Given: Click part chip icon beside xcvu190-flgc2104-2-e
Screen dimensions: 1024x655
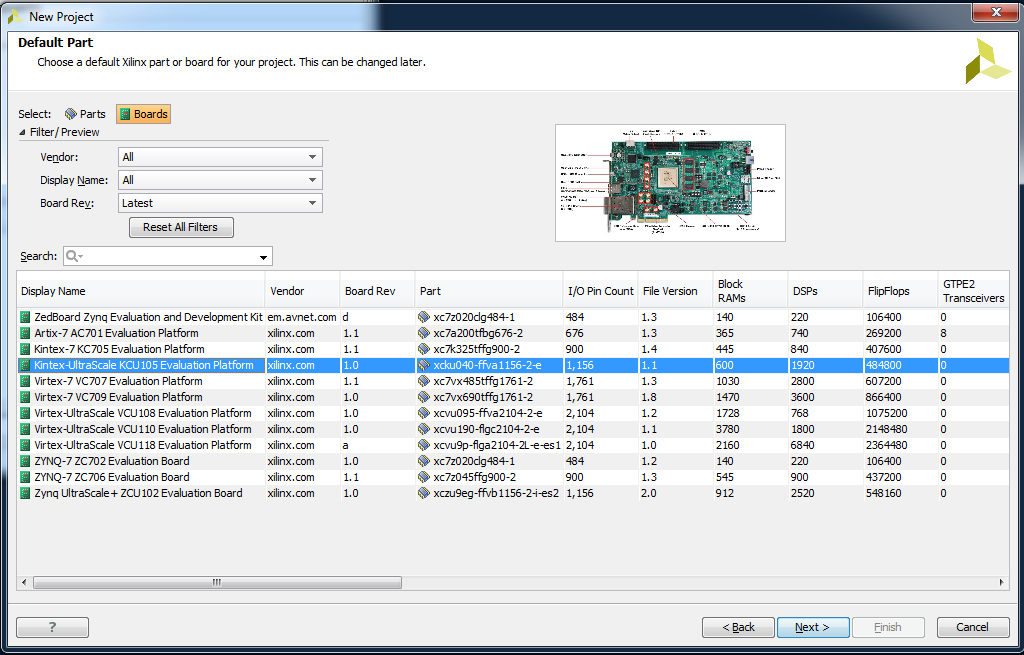Looking at the screenshot, I should pyautogui.click(x=424, y=429).
